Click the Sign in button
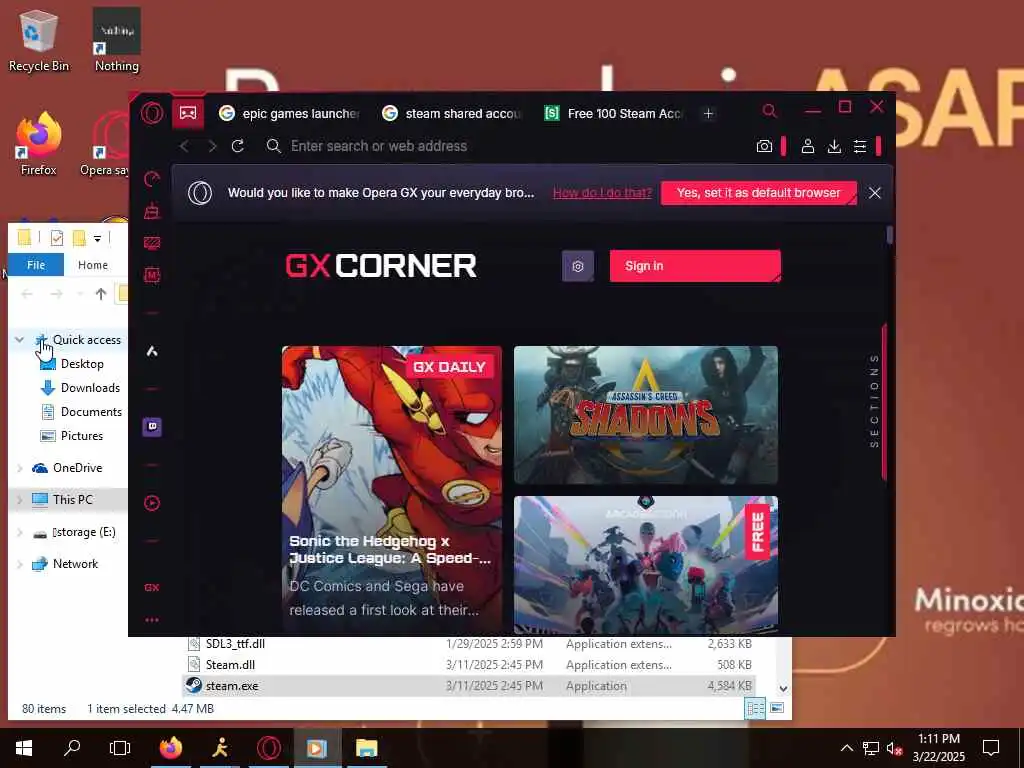This screenshot has height=768, width=1024. pos(695,266)
